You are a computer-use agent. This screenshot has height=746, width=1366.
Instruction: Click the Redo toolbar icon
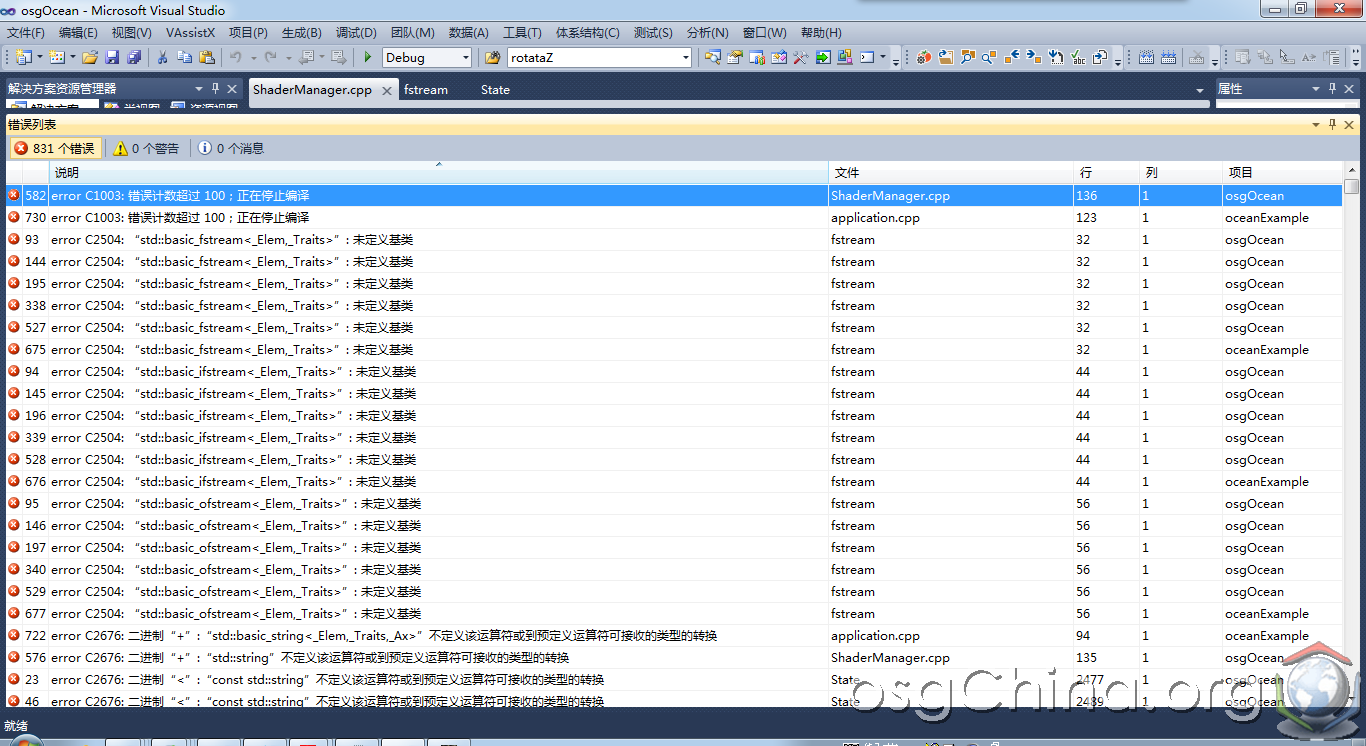pos(270,57)
